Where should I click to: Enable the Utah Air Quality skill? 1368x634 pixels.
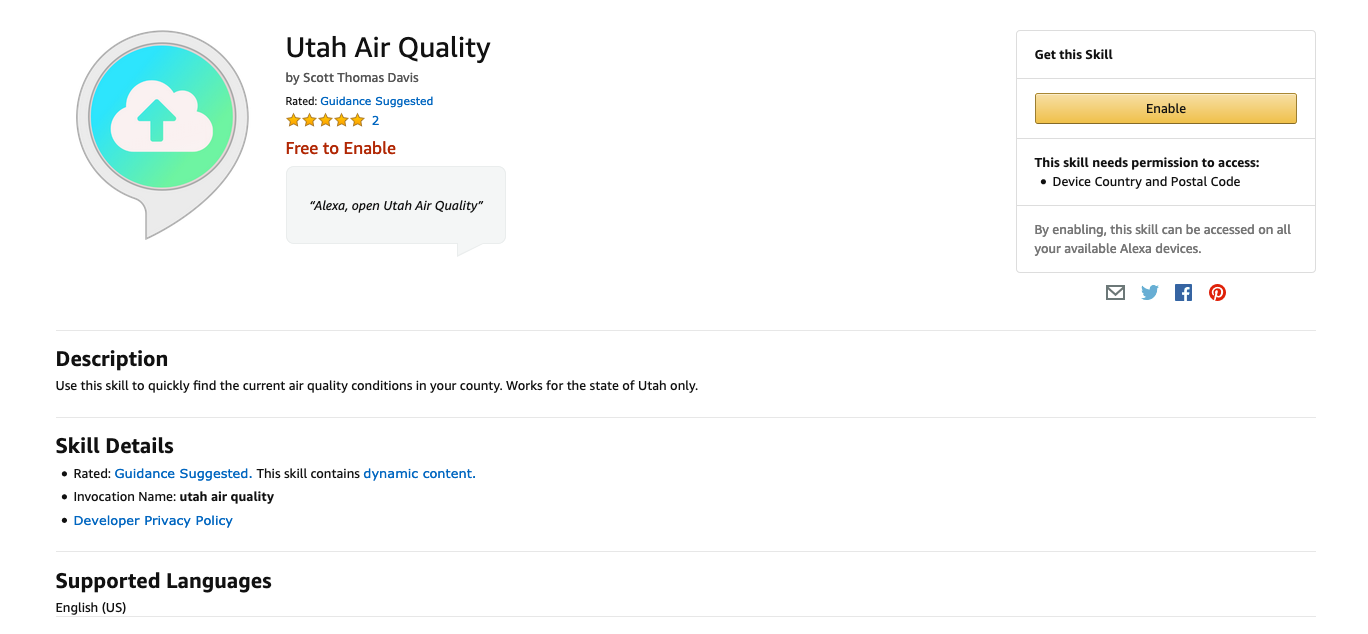(x=1165, y=108)
